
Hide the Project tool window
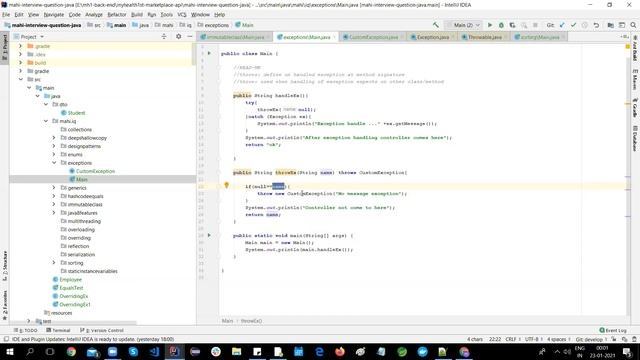[x=190, y=36]
